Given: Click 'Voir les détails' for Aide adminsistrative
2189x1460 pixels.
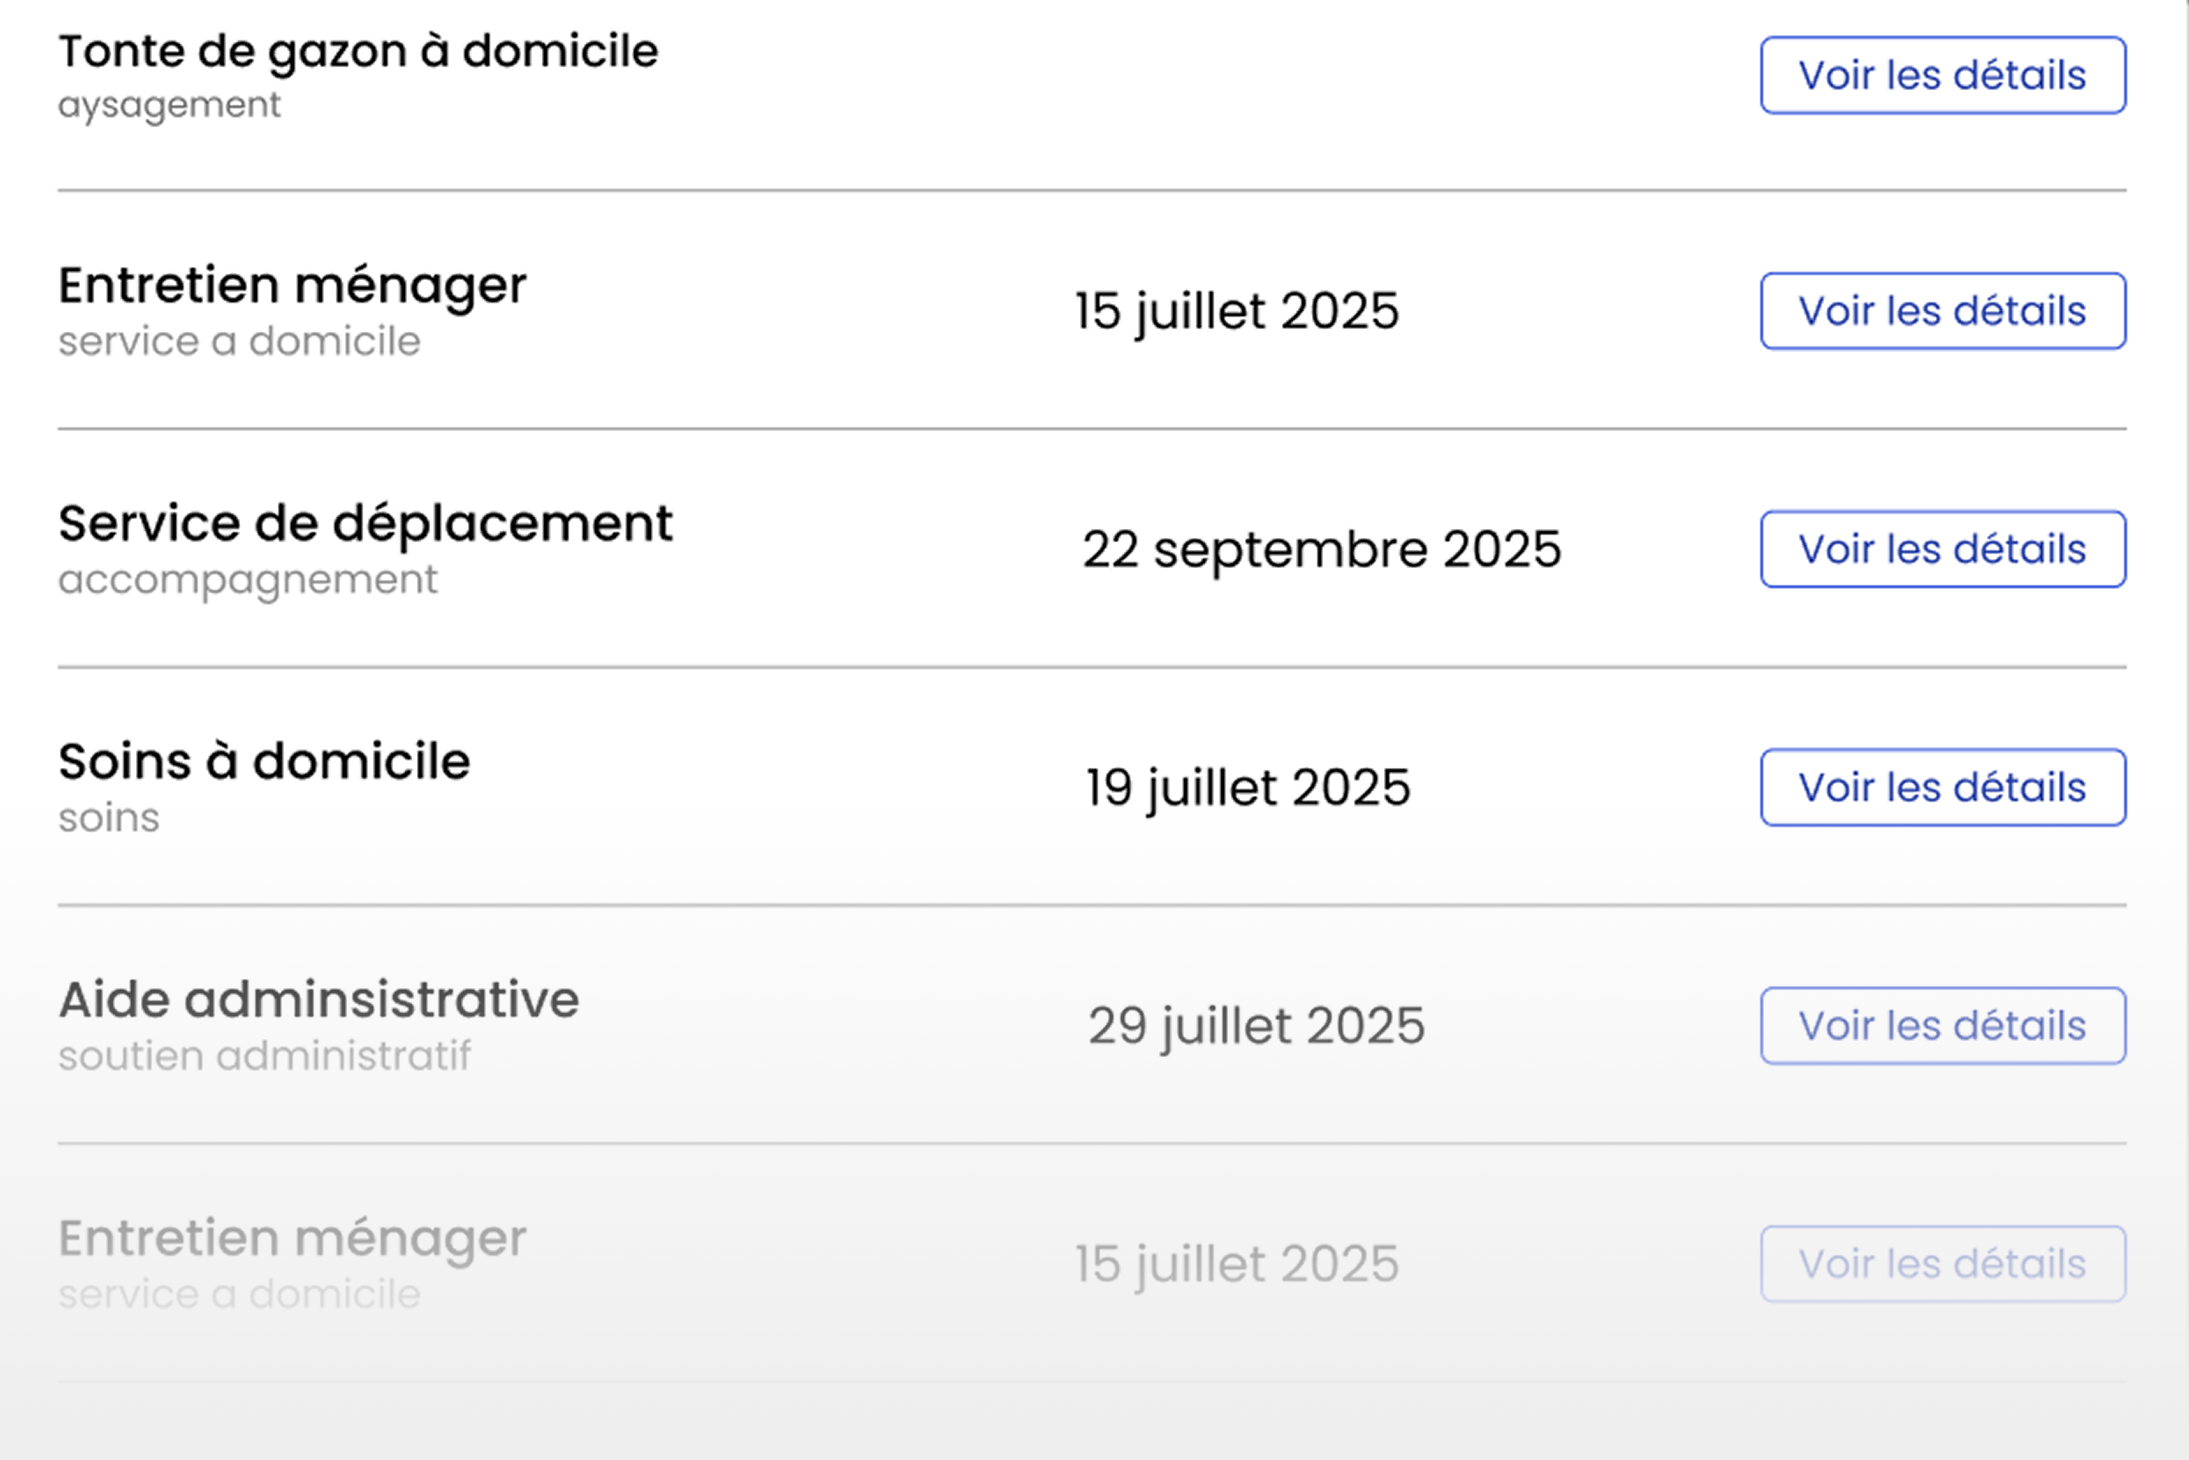Looking at the screenshot, I should pos(1942,1025).
